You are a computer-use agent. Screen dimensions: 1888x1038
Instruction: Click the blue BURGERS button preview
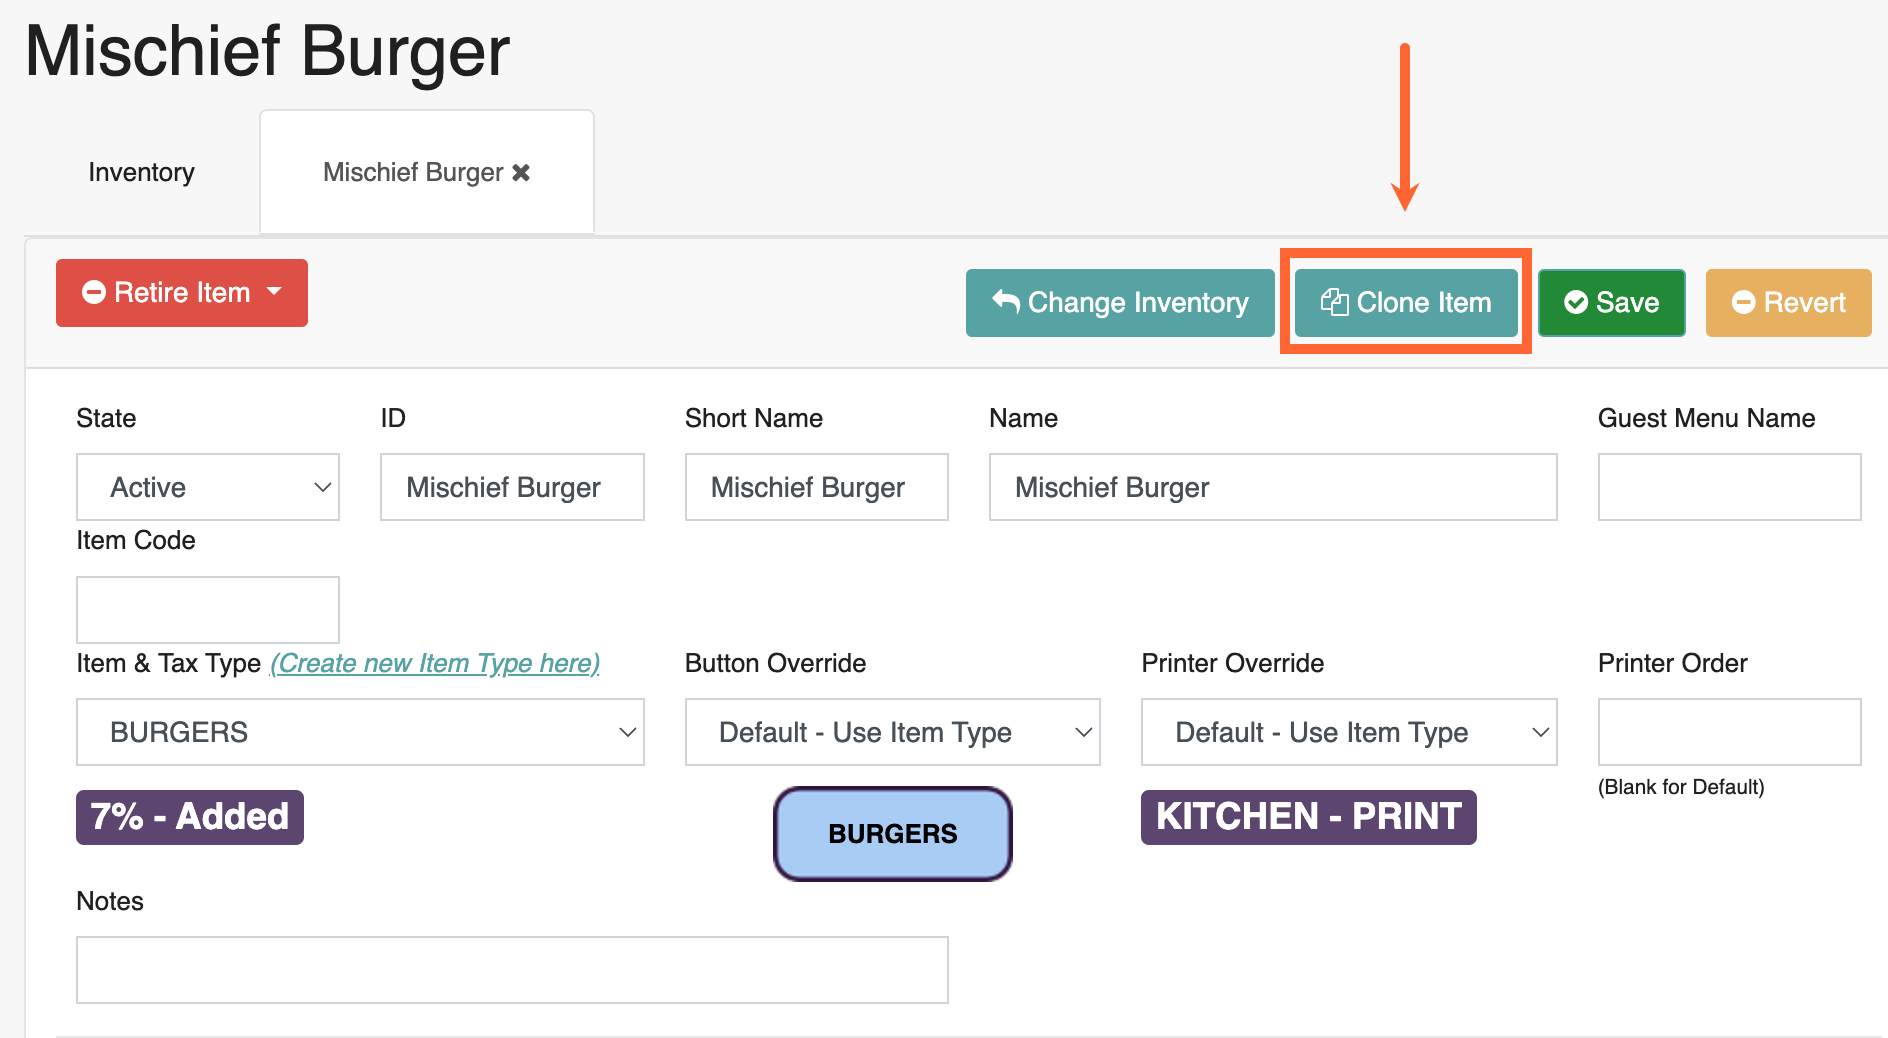(x=893, y=833)
